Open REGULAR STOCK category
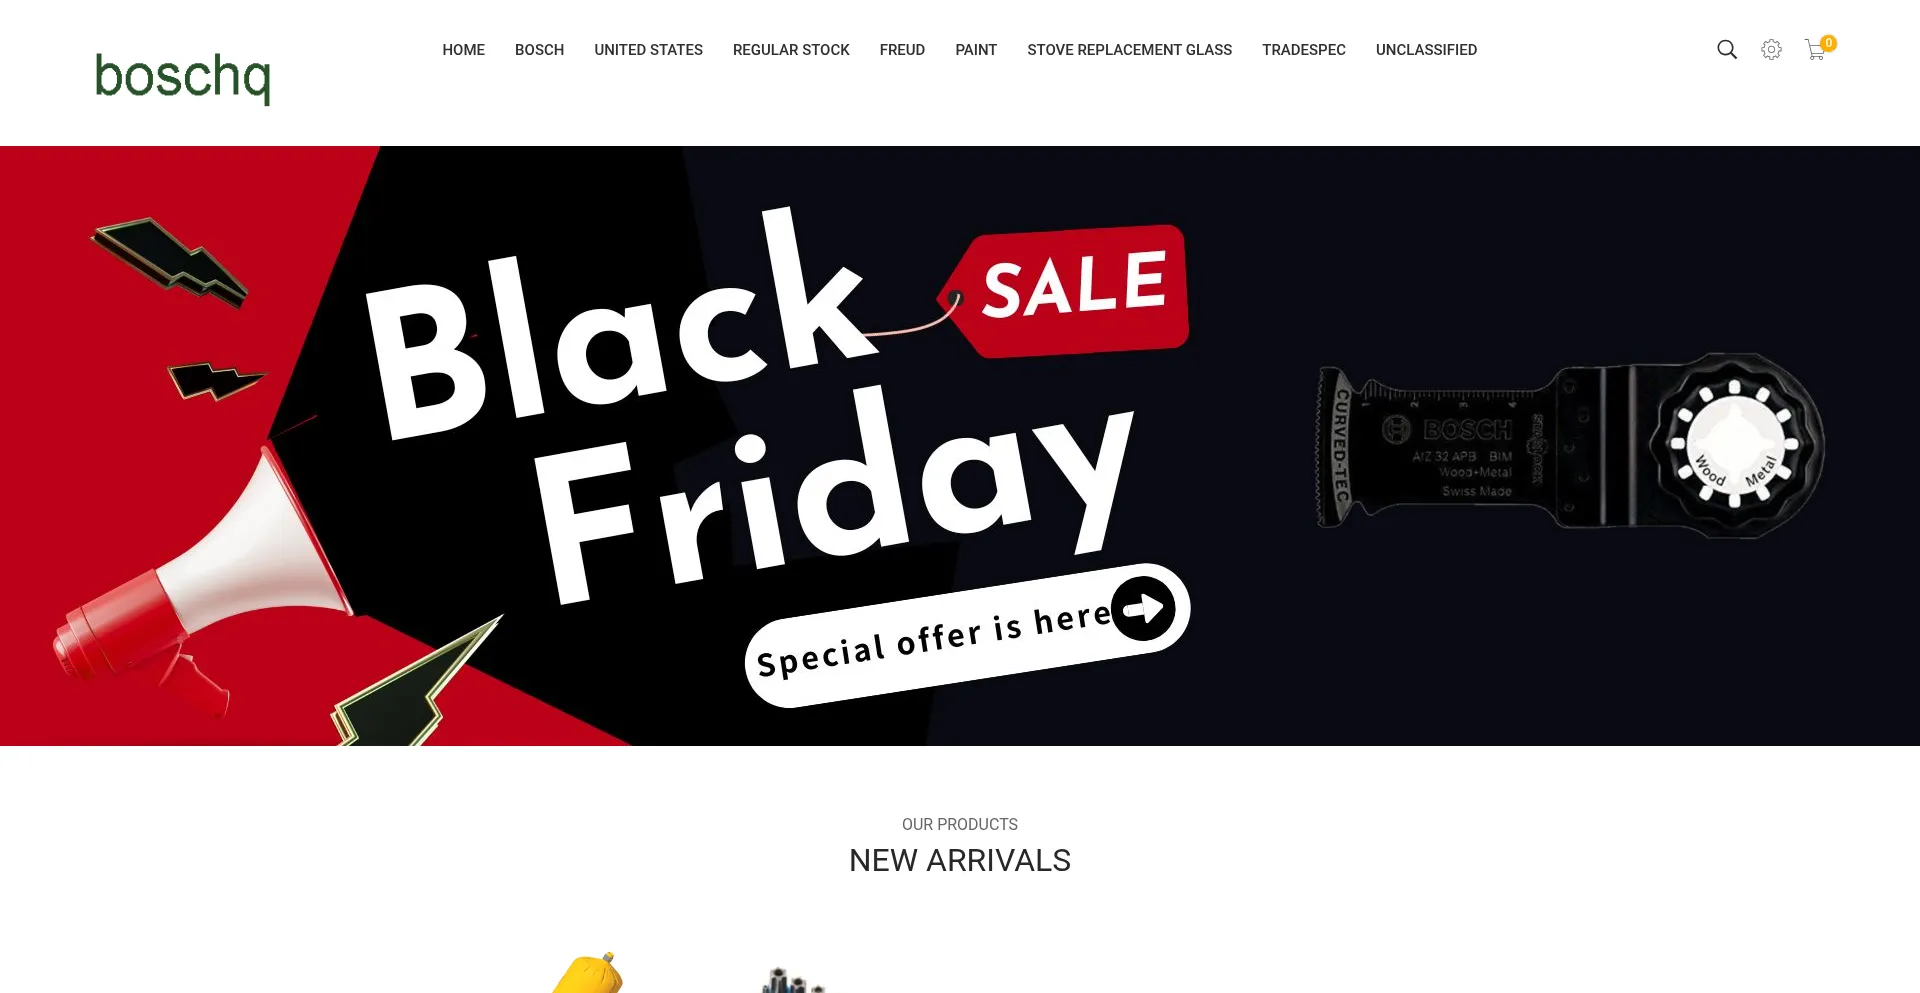The image size is (1920, 993). (x=791, y=50)
